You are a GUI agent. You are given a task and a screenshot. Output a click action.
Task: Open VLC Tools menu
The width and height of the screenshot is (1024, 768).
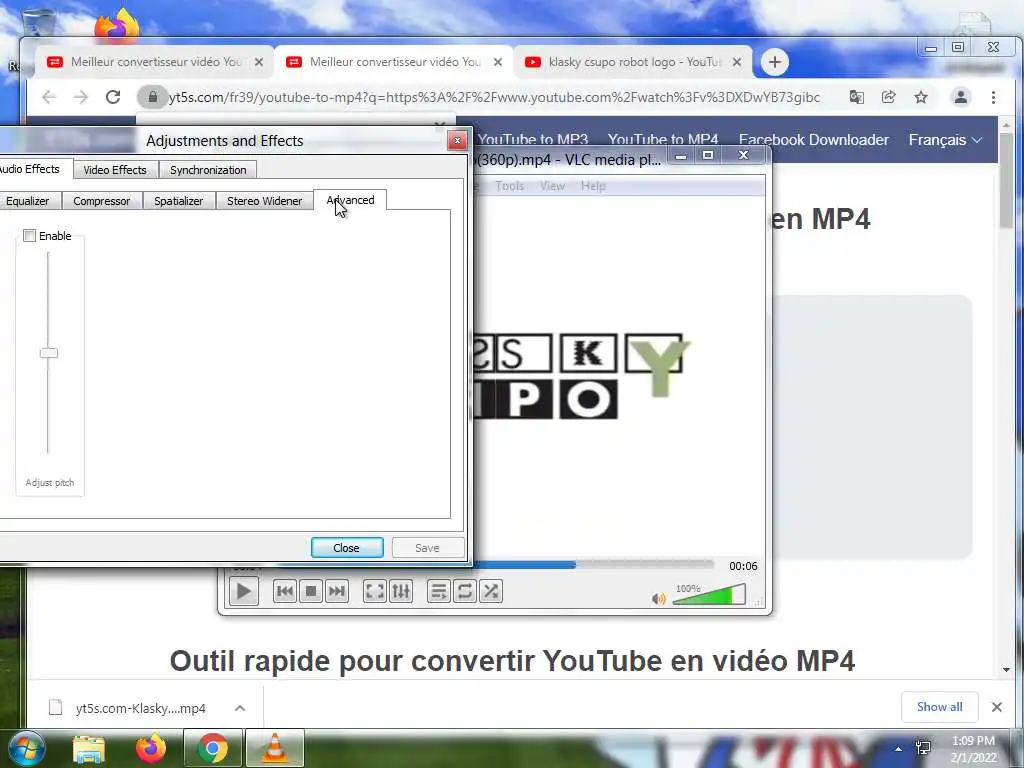pyautogui.click(x=509, y=186)
